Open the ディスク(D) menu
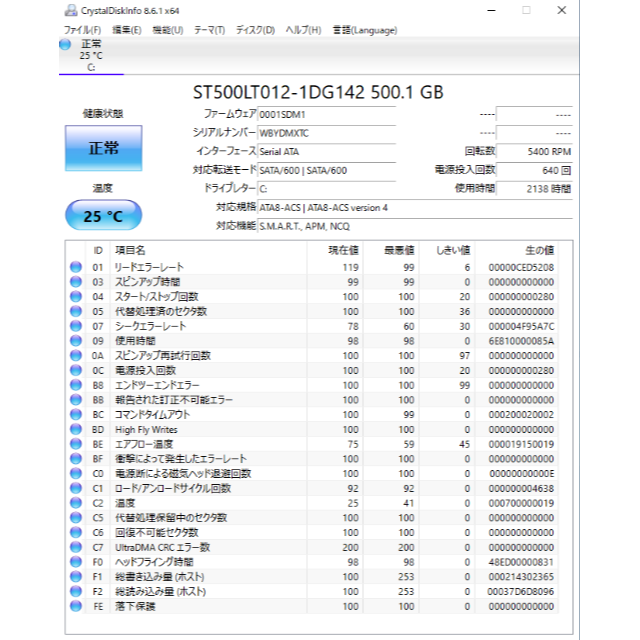 256,30
